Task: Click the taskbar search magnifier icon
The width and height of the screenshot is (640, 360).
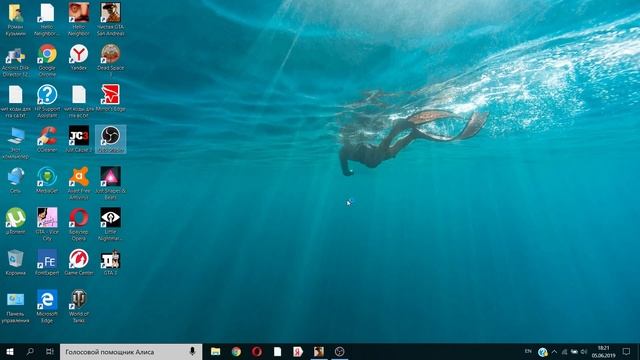Action: tap(30, 351)
